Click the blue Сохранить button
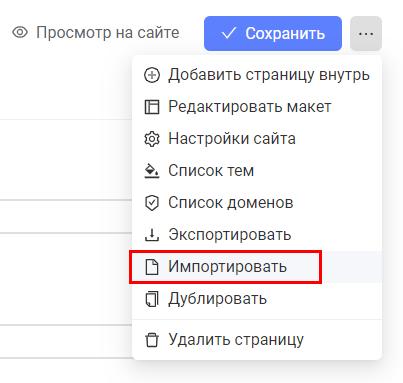403x383 pixels. [273, 33]
